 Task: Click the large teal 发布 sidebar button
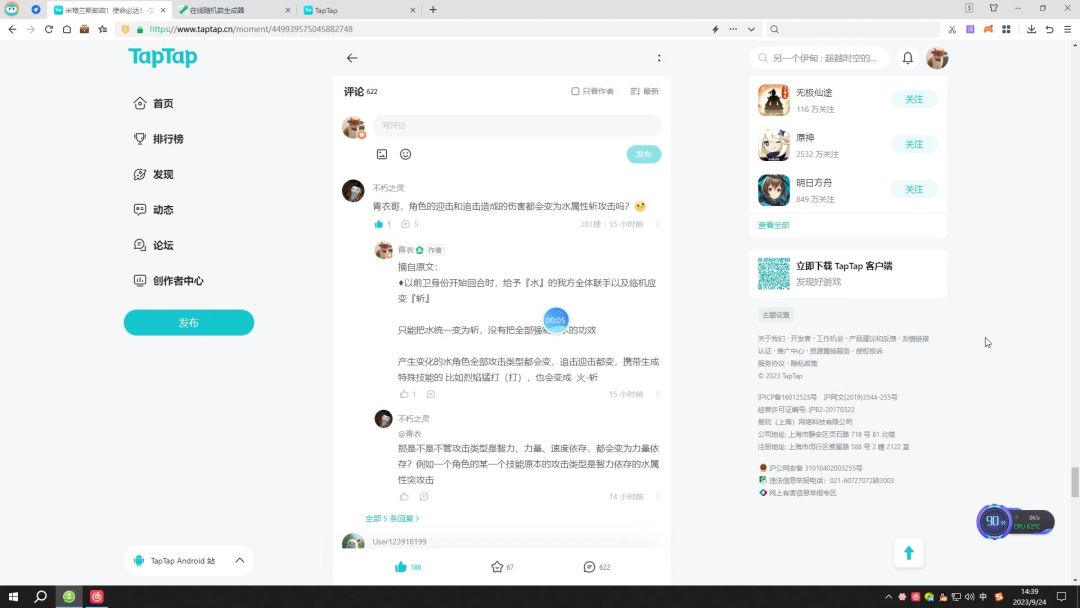coord(188,323)
